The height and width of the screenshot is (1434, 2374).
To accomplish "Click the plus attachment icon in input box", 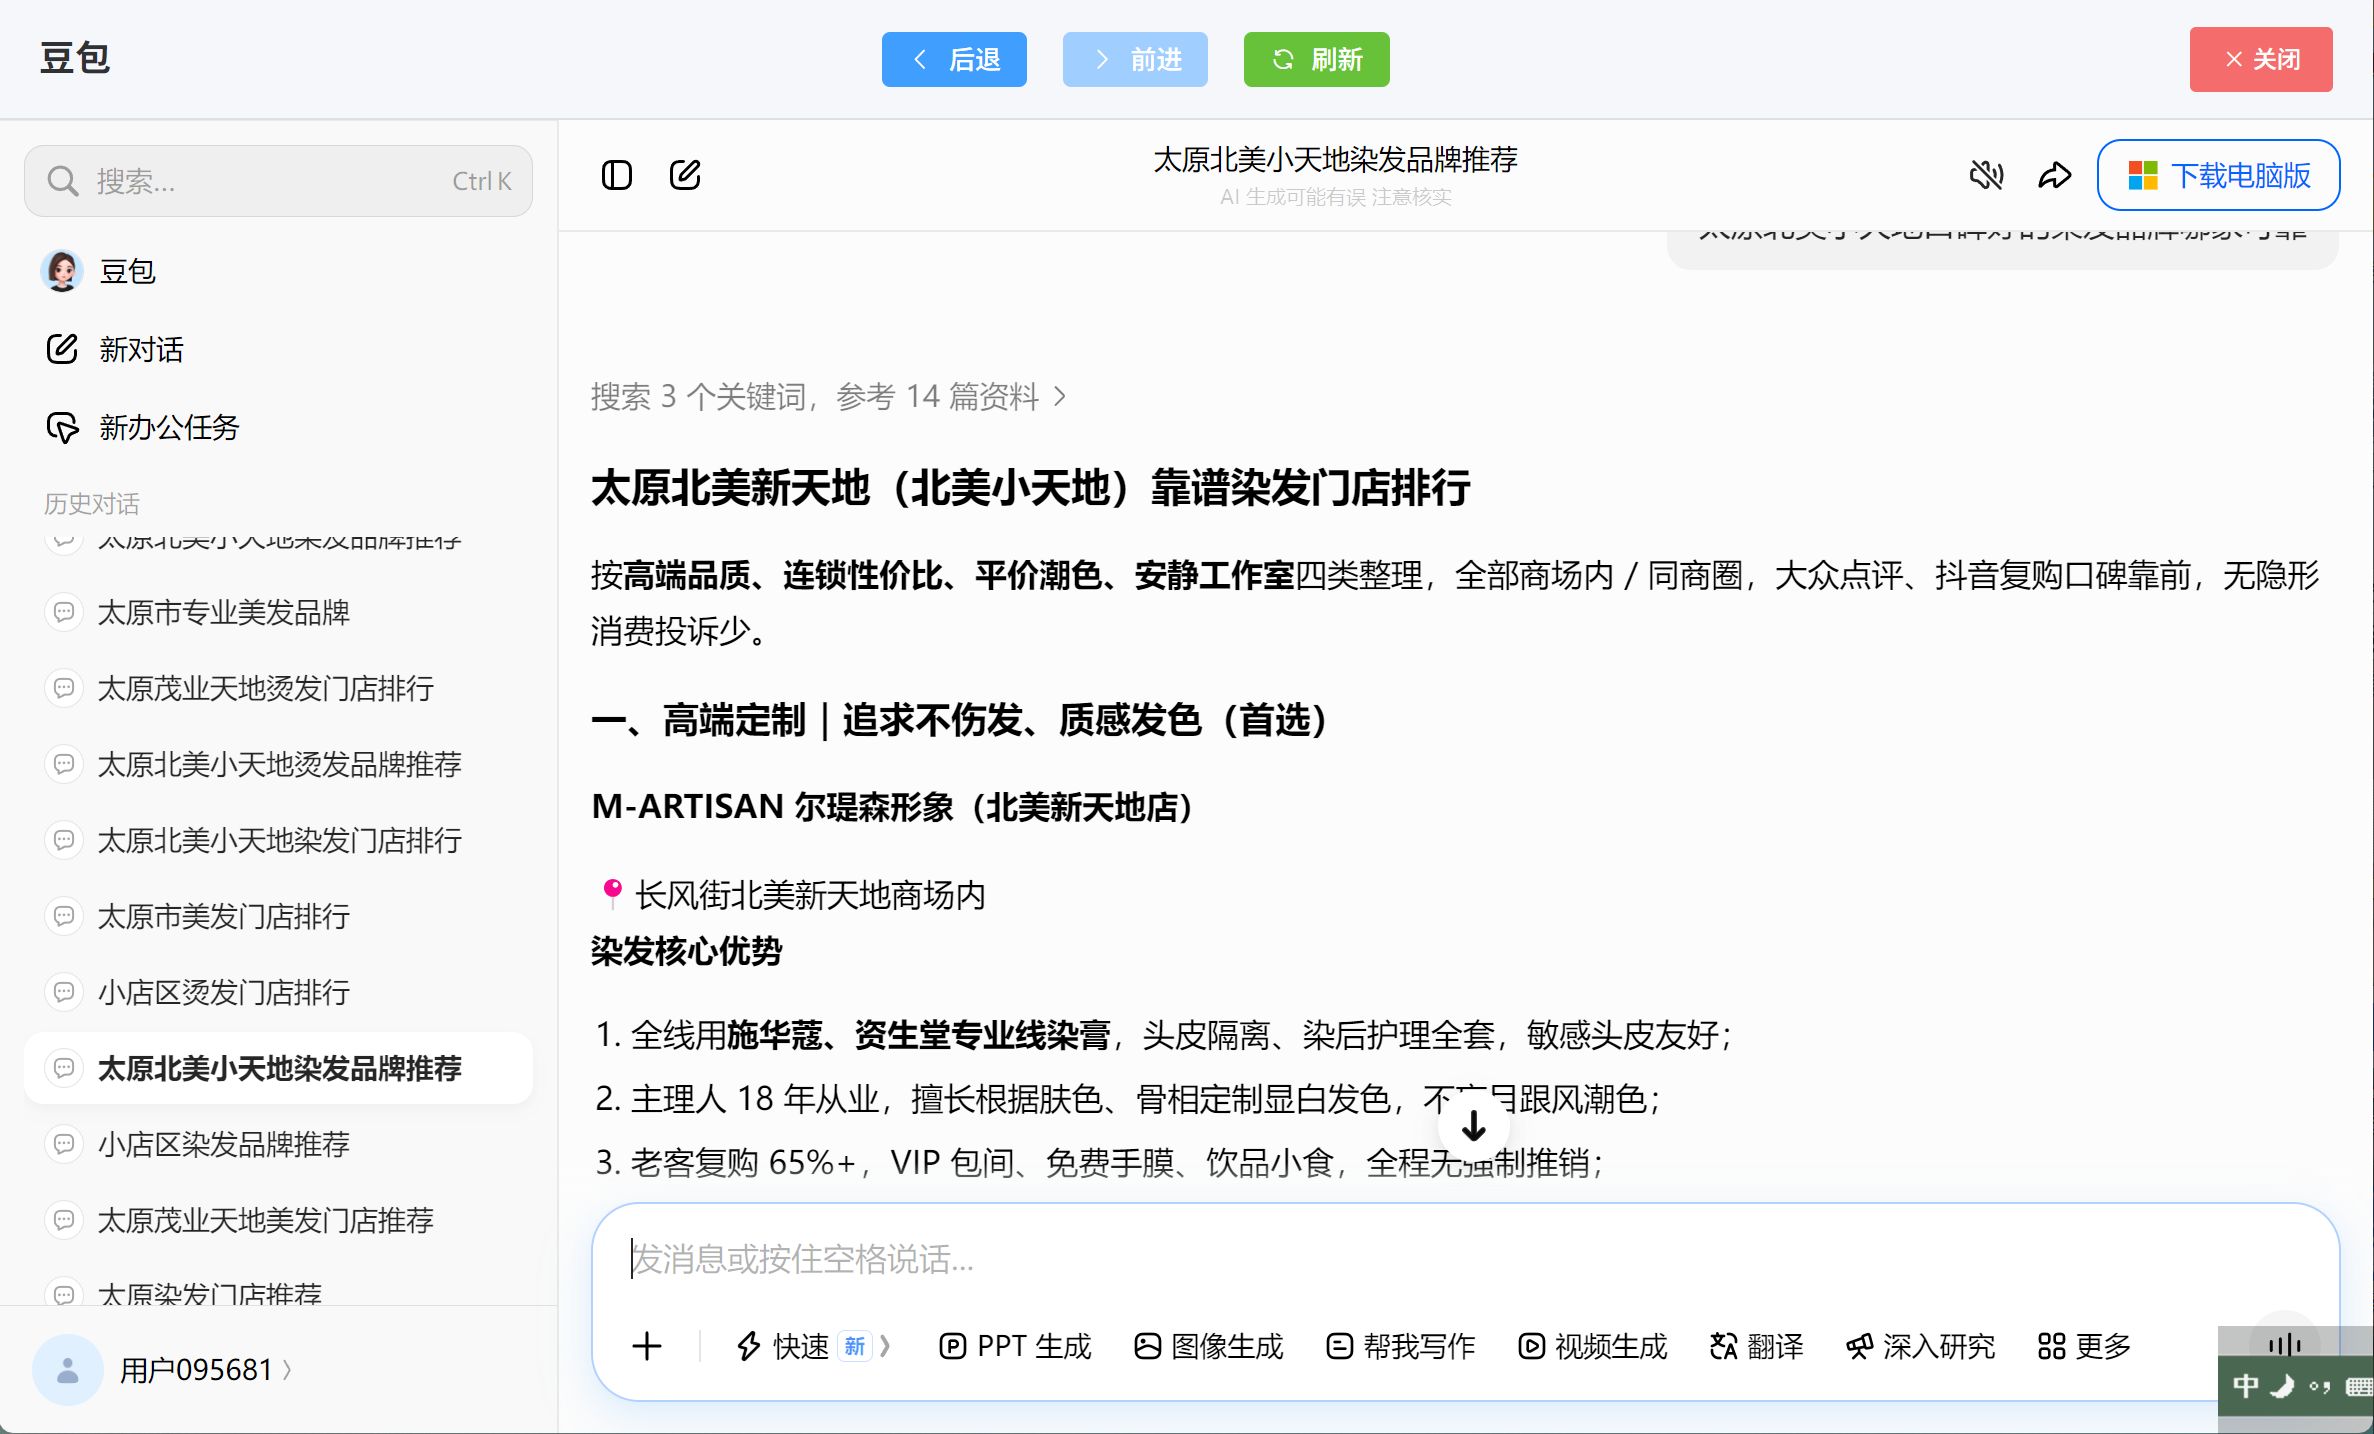I will click(x=647, y=1346).
